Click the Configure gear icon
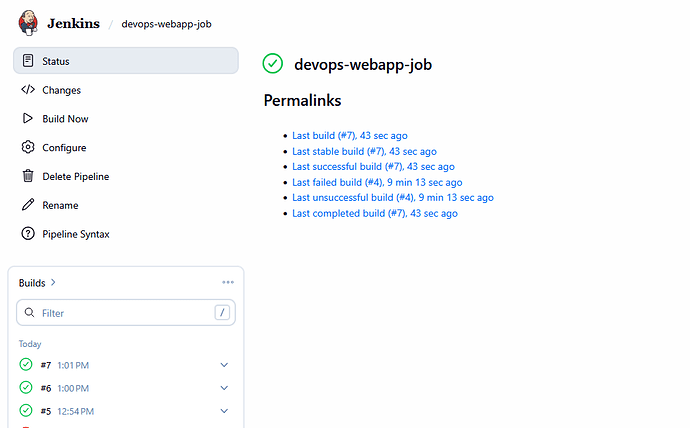The height and width of the screenshot is (428, 690). pos(28,148)
